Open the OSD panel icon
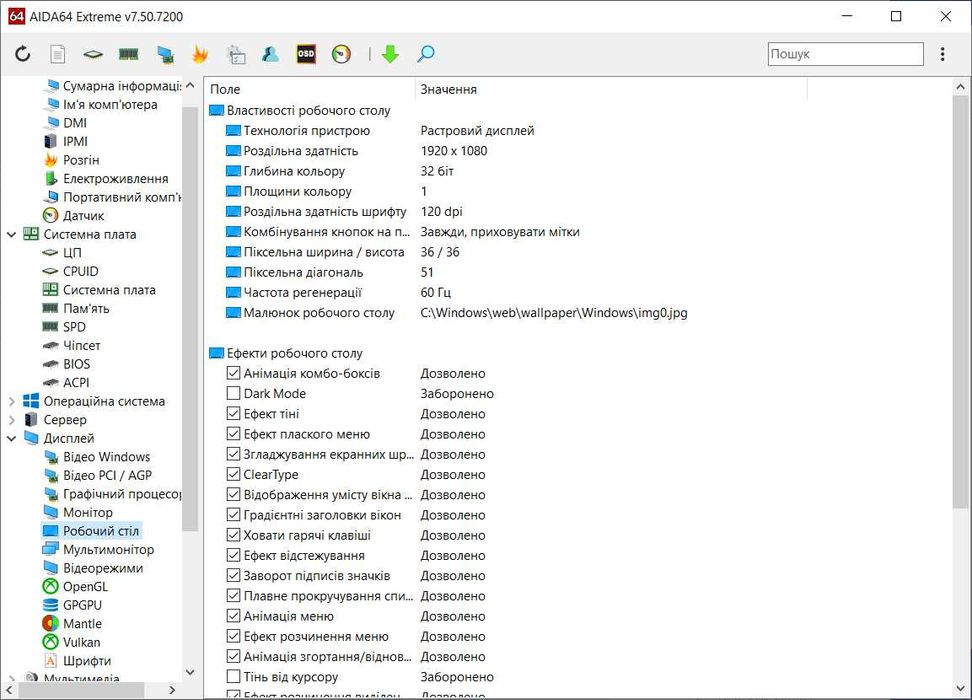The height and width of the screenshot is (700, 972). pos(306,54)
